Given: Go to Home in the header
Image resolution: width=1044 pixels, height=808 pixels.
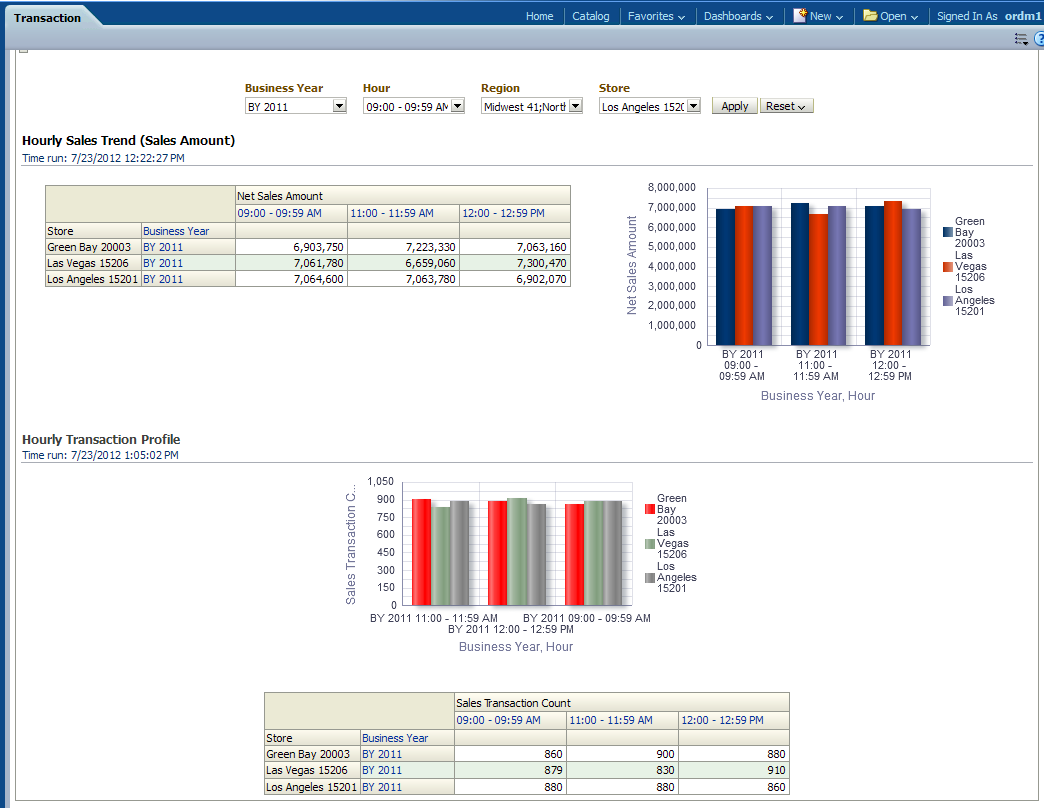Looking at the screenshot, I should coord(539,16).
